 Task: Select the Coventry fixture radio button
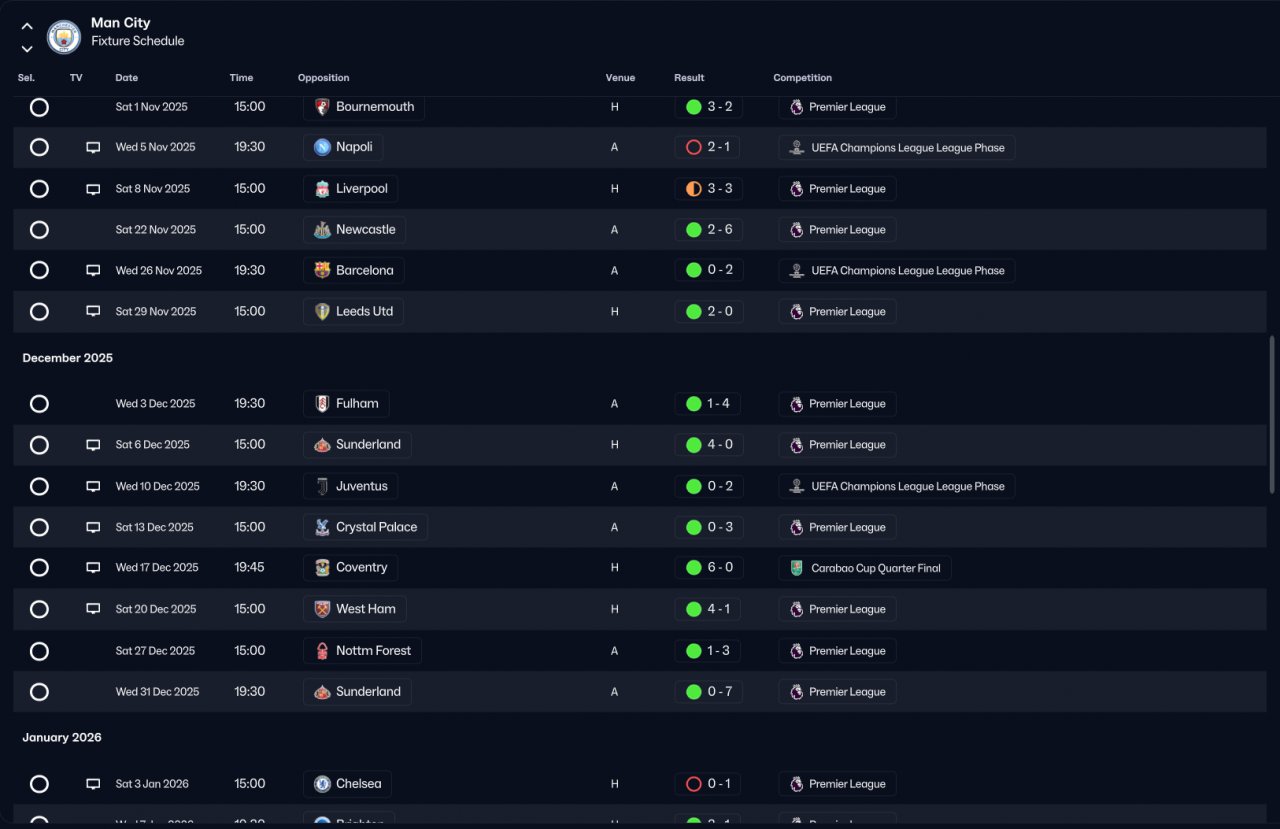[x=39, y=568]
